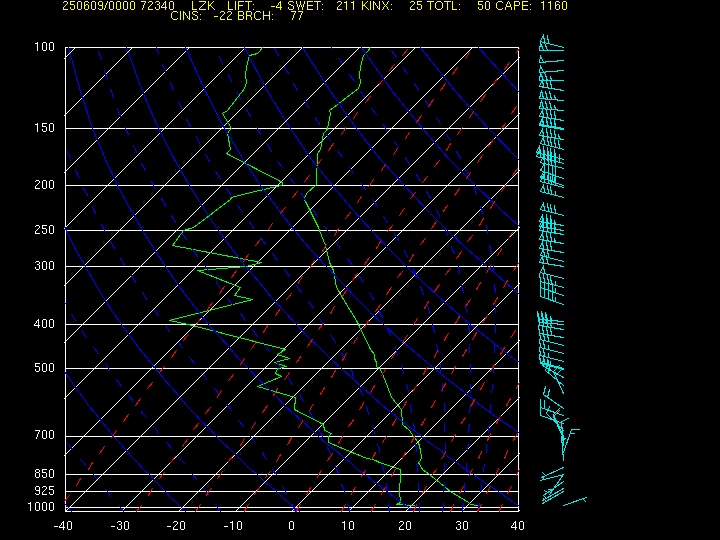Image resolution: width=720 pixels, height=540 pixels.
Task: Click the -30 temperature axis label
Action: point(120,526)
